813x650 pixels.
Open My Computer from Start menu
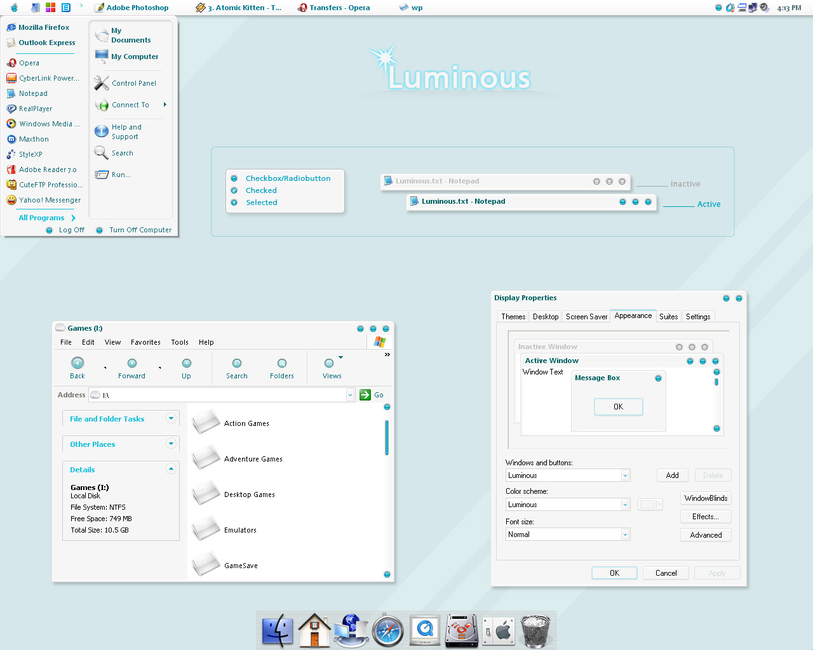127,56
